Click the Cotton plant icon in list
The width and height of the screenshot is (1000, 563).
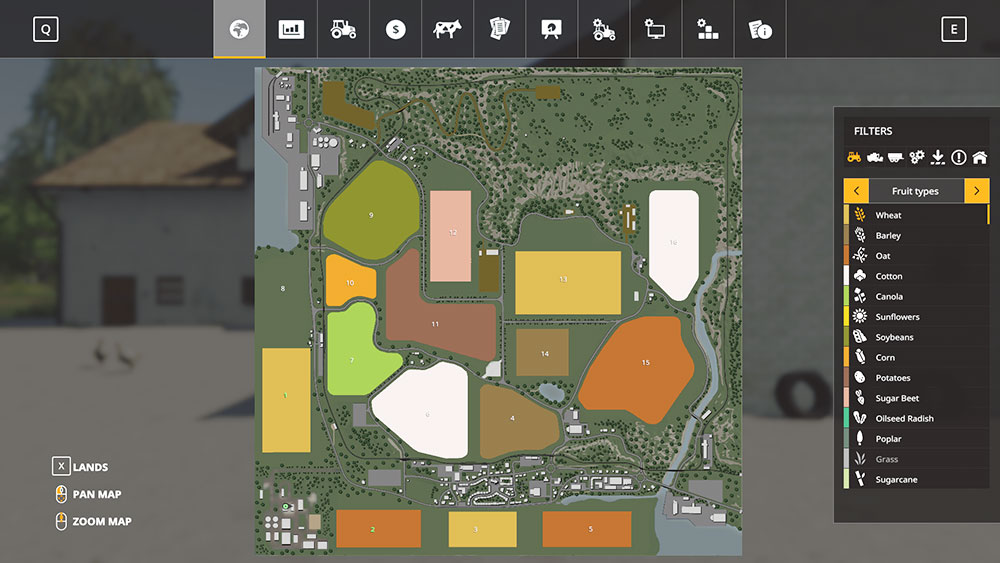pos(860,275)
